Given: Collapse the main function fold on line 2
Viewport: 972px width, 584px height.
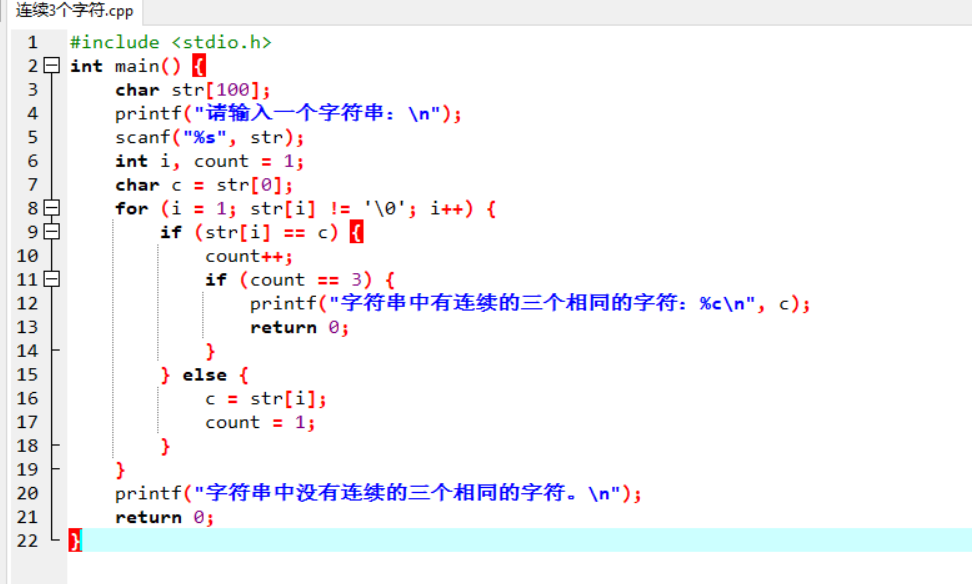Looking at the screenshot, I should [x=52, y=65].
